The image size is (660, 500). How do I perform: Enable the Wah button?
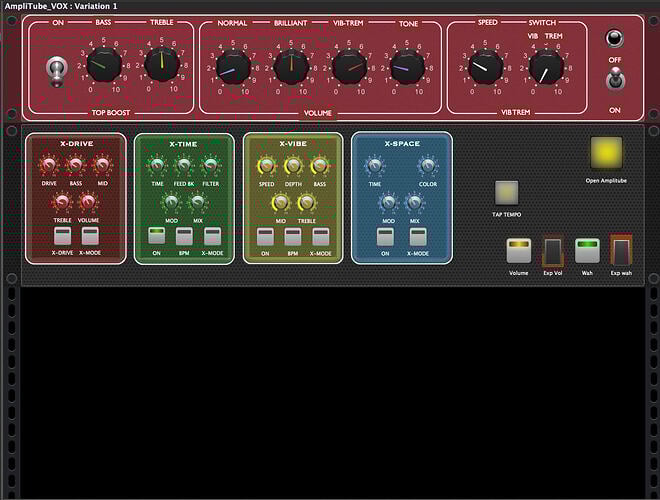587,250
